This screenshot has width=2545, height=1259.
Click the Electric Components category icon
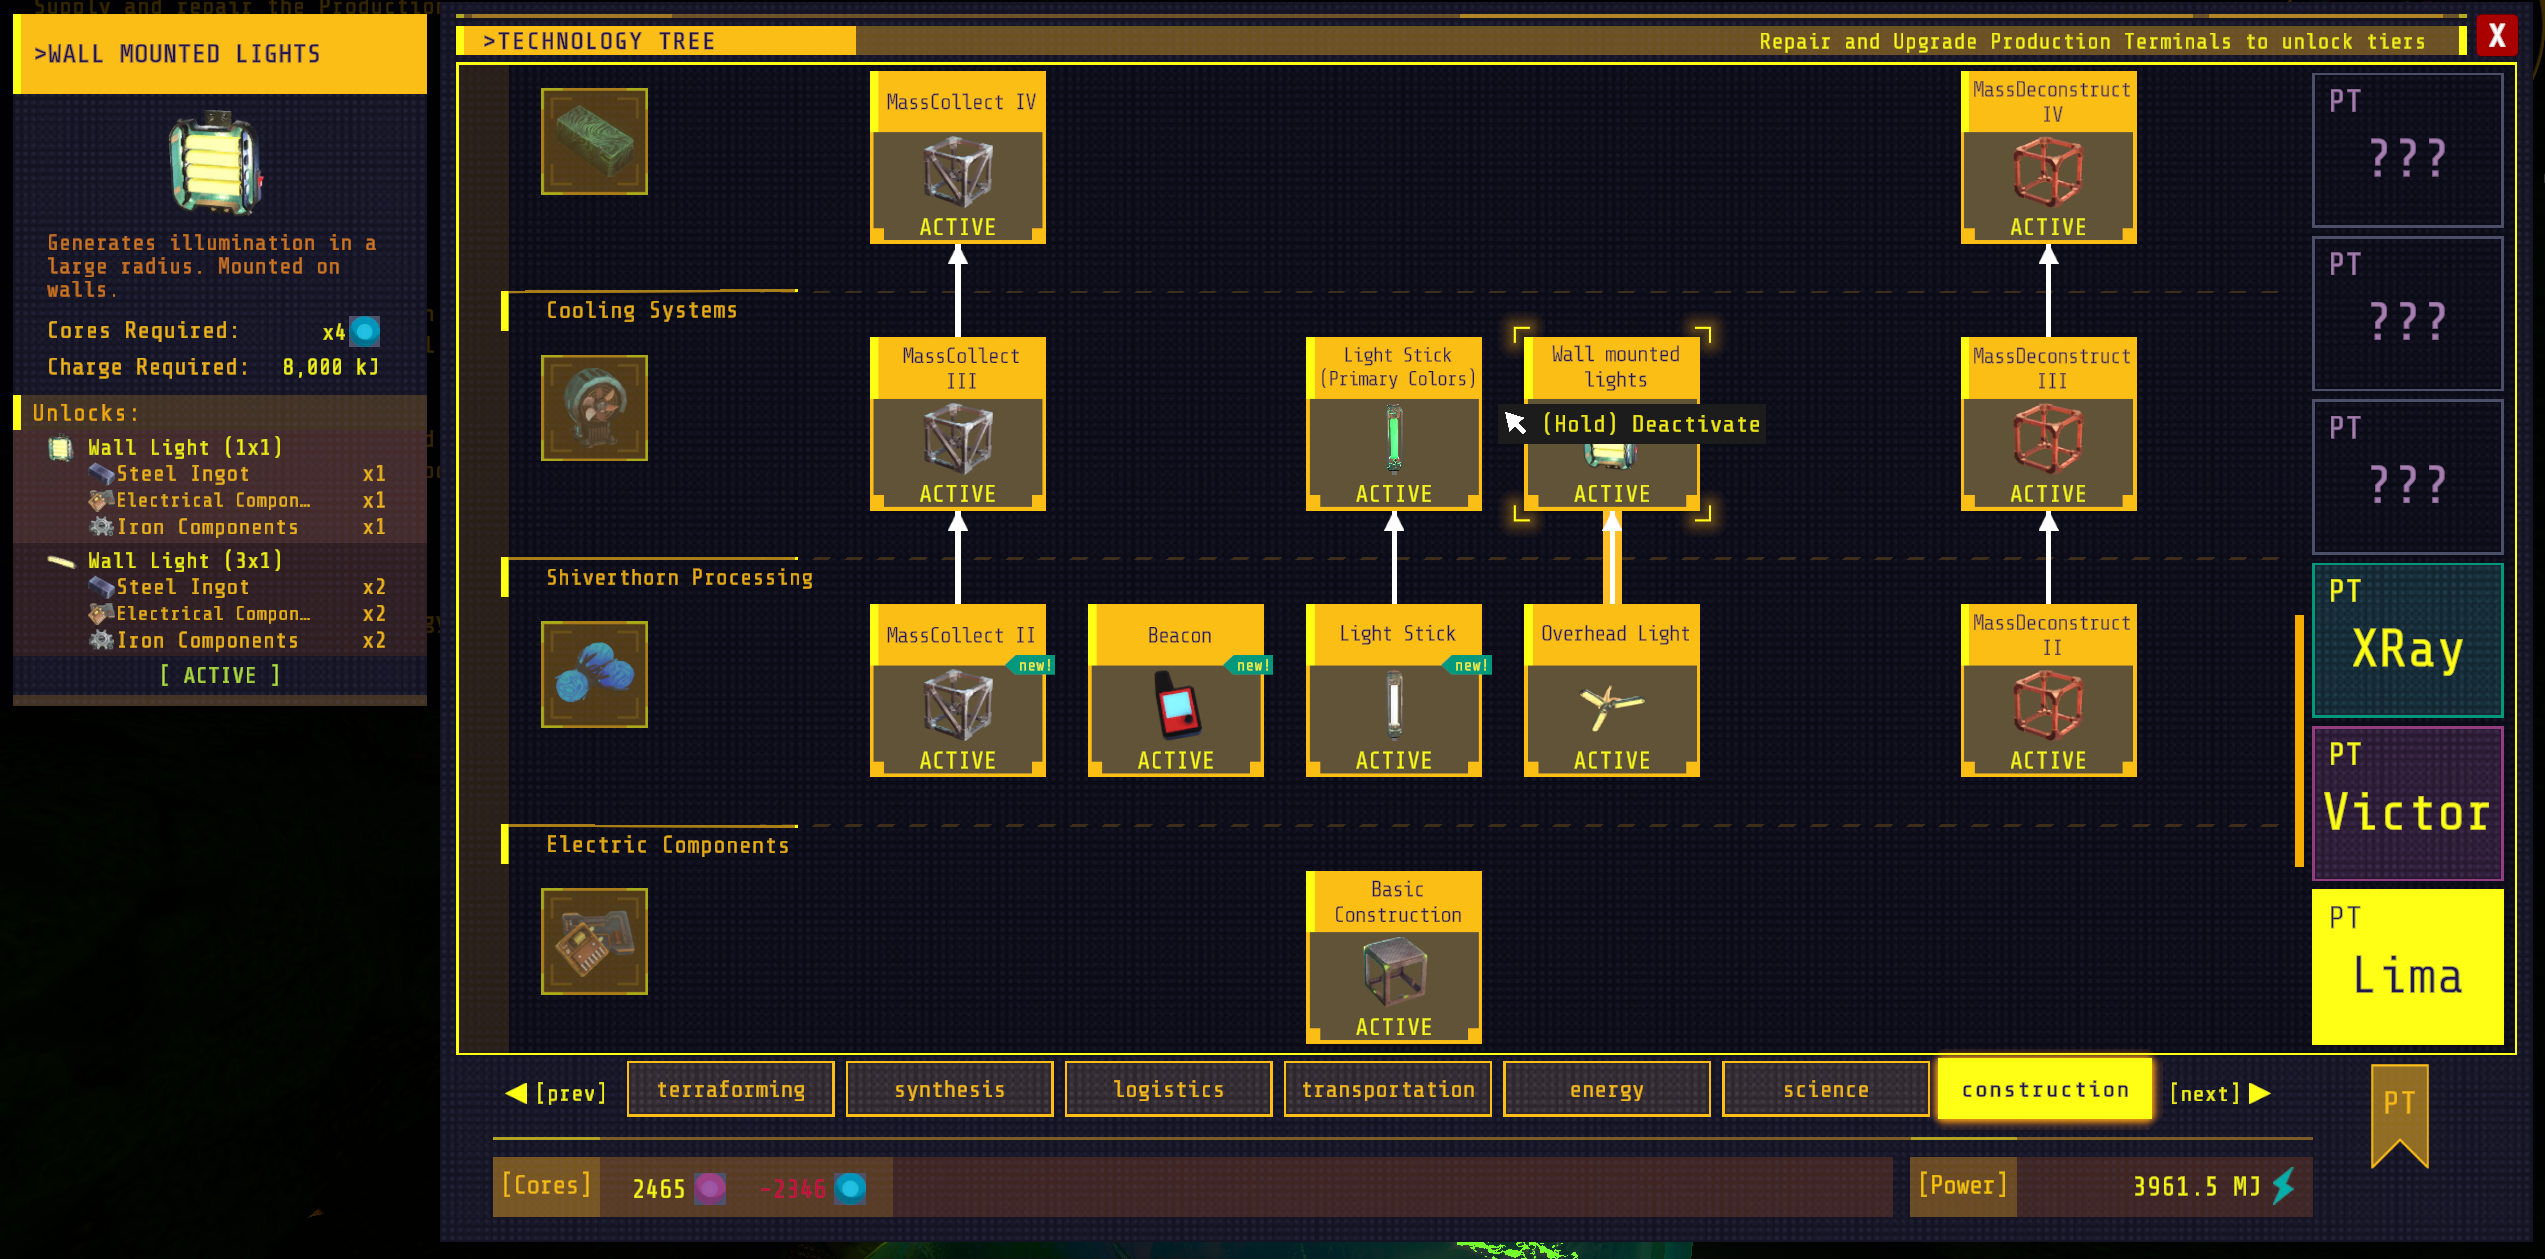(593, 941)
